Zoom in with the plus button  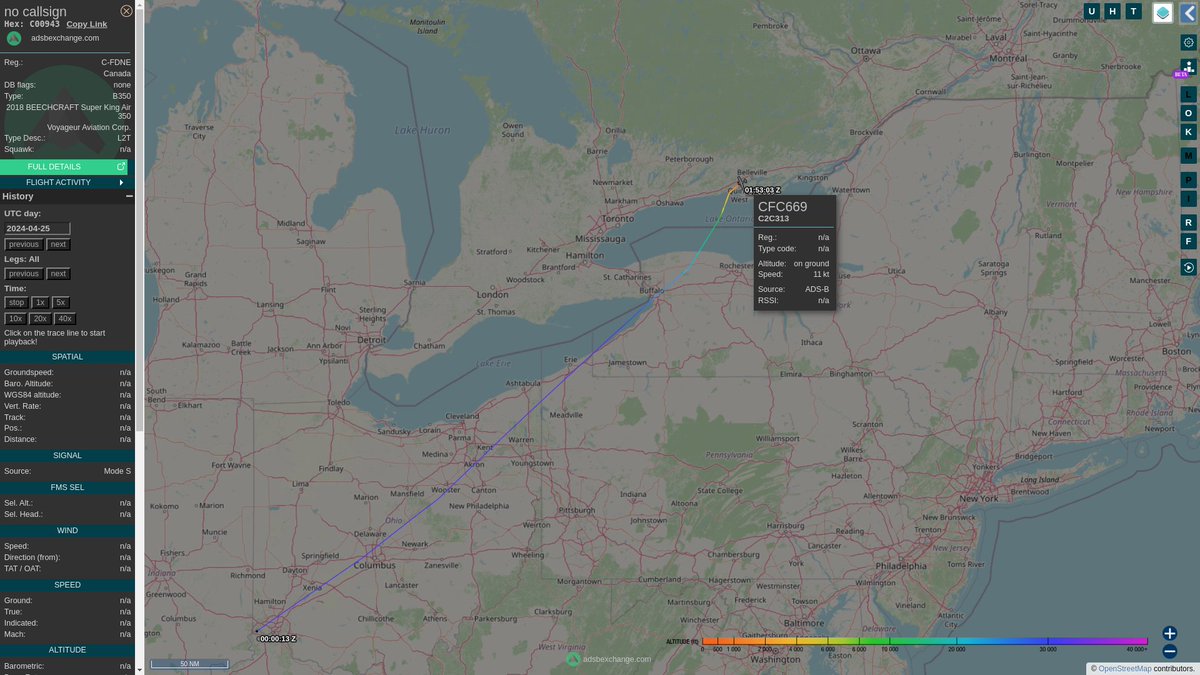tap(1170, 633)
